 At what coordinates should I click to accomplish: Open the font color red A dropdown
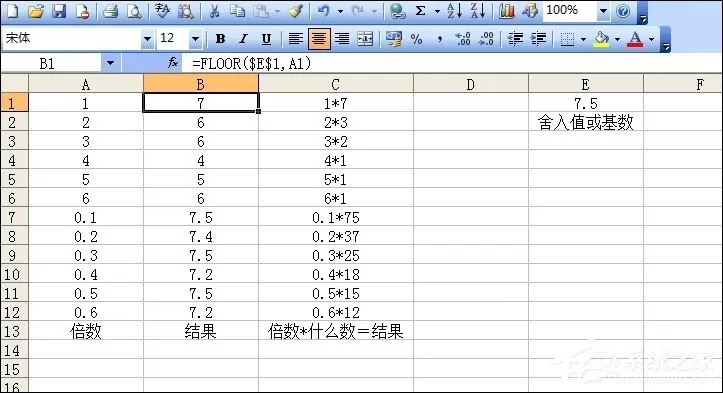[x=651, y=39]
